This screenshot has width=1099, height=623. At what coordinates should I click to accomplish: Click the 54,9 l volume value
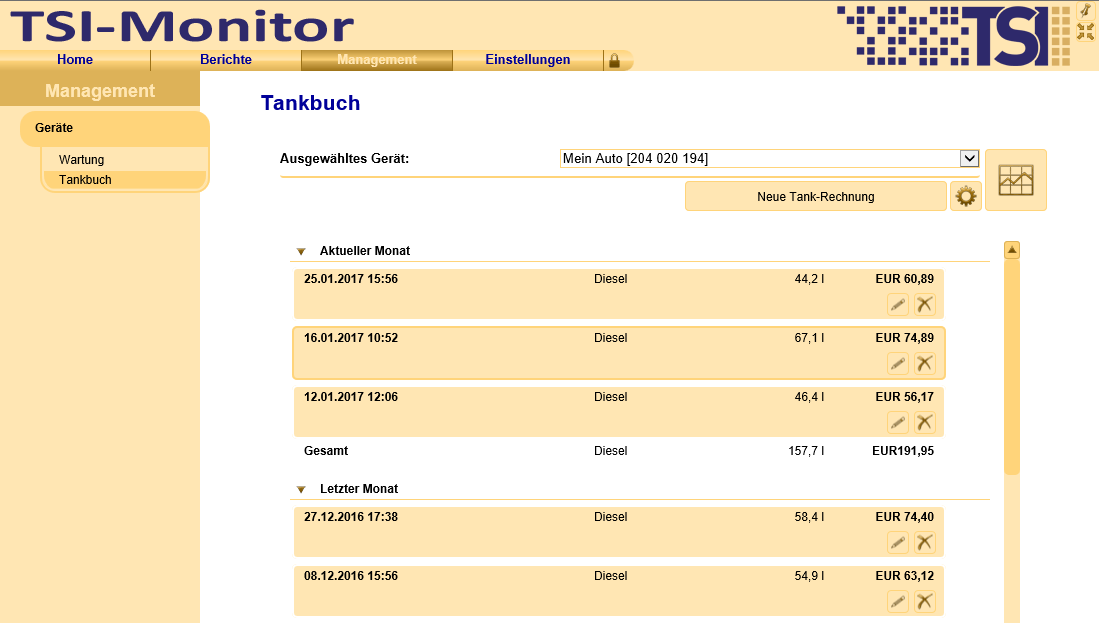coord(809,576)
